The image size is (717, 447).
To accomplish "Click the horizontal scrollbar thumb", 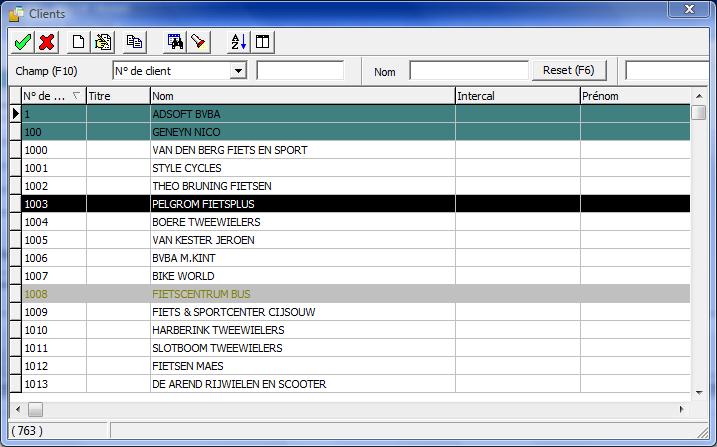I will [35, 410].
